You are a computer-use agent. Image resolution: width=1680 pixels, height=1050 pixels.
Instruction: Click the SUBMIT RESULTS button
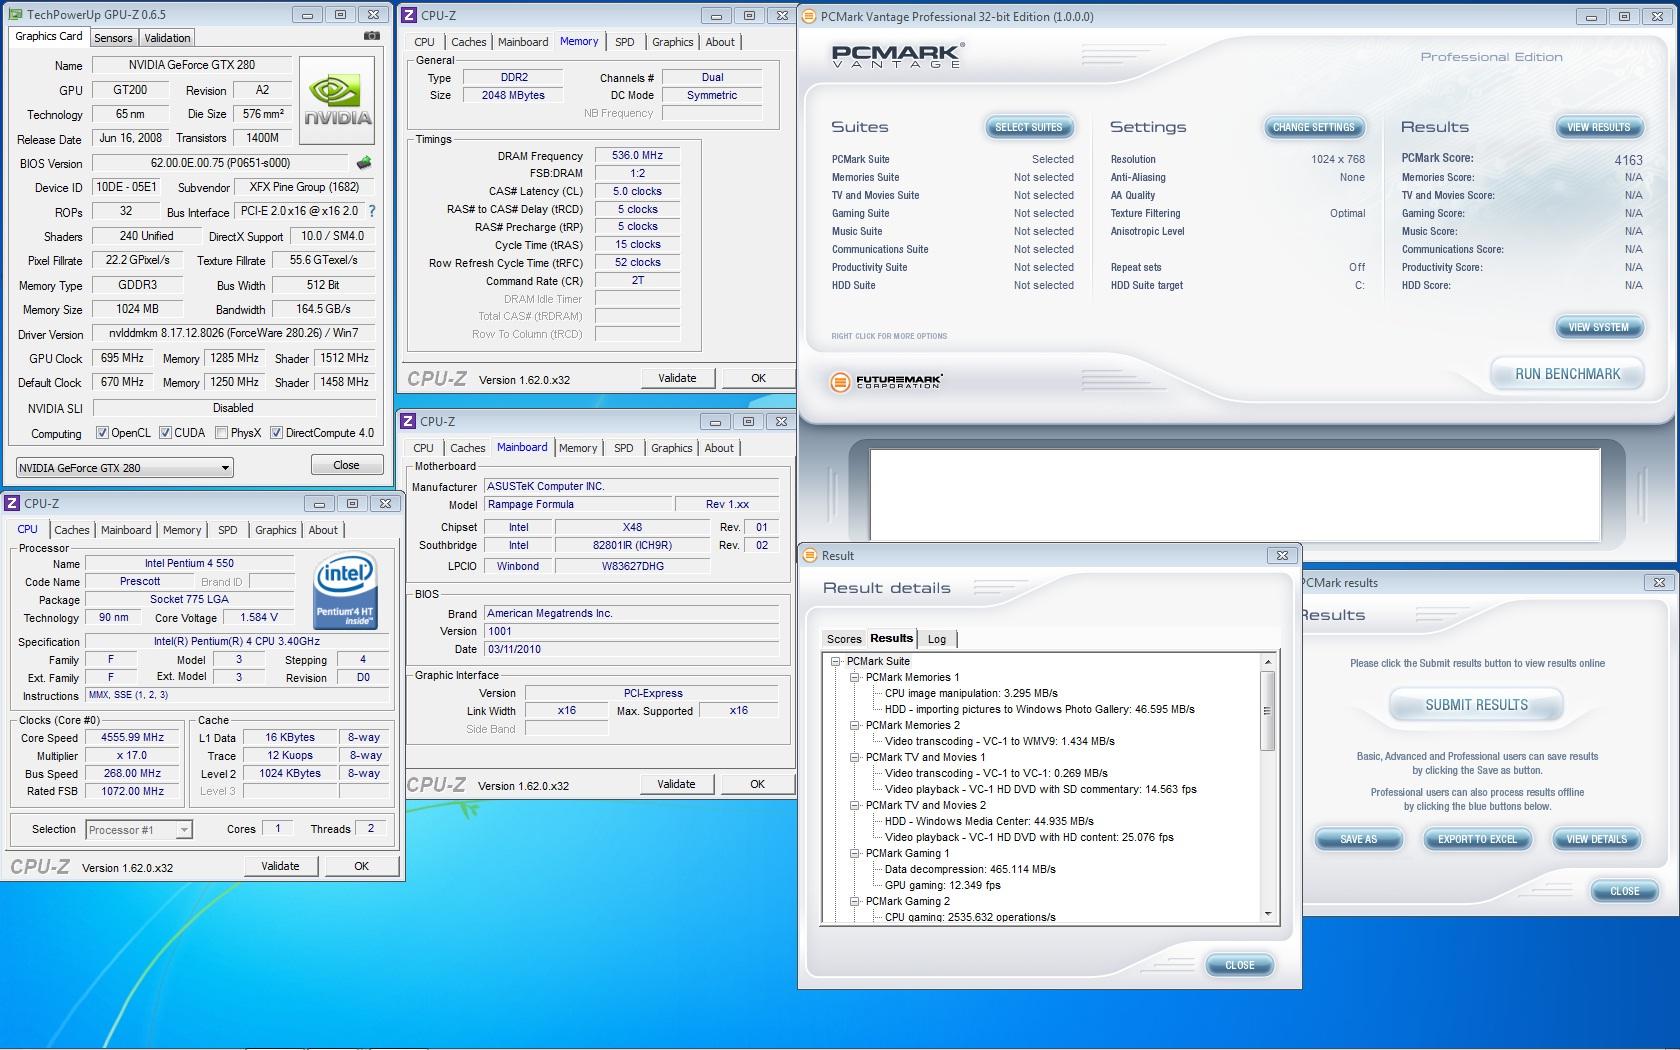(1476, 705)
